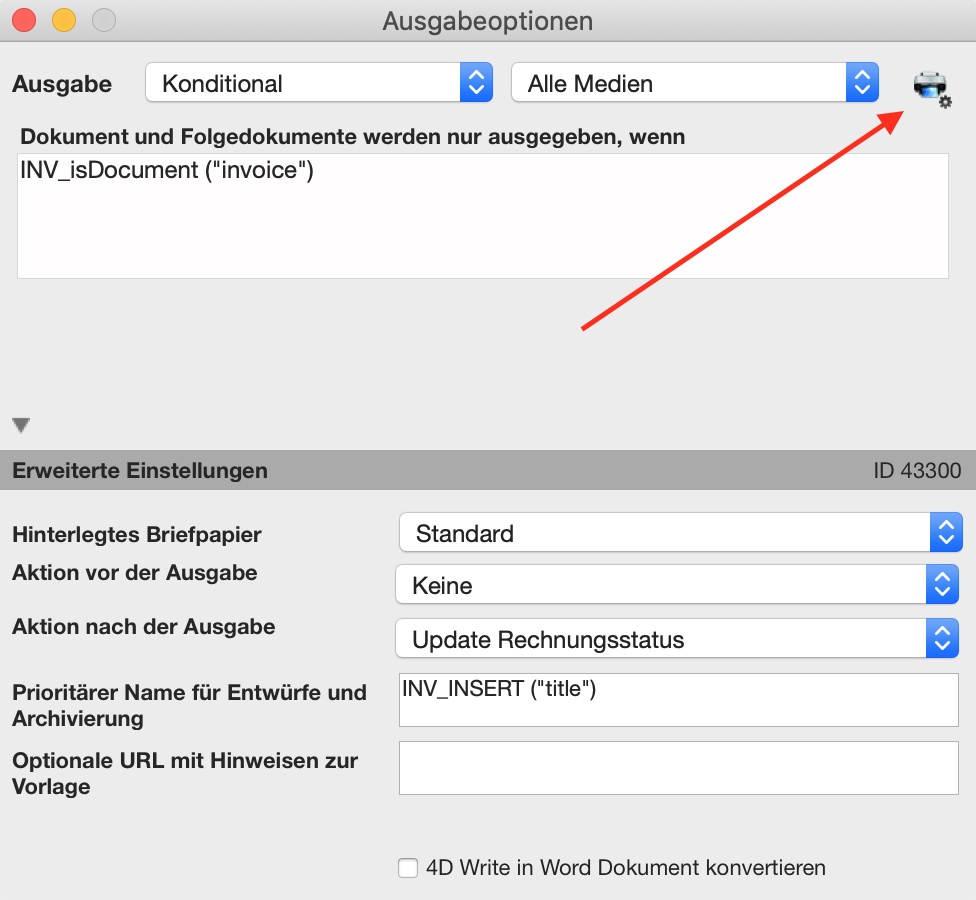Screen dimensions: 976x900
Task: Click the Aktion nach der Ausgabe label
Action: click(x=144, y=626)
